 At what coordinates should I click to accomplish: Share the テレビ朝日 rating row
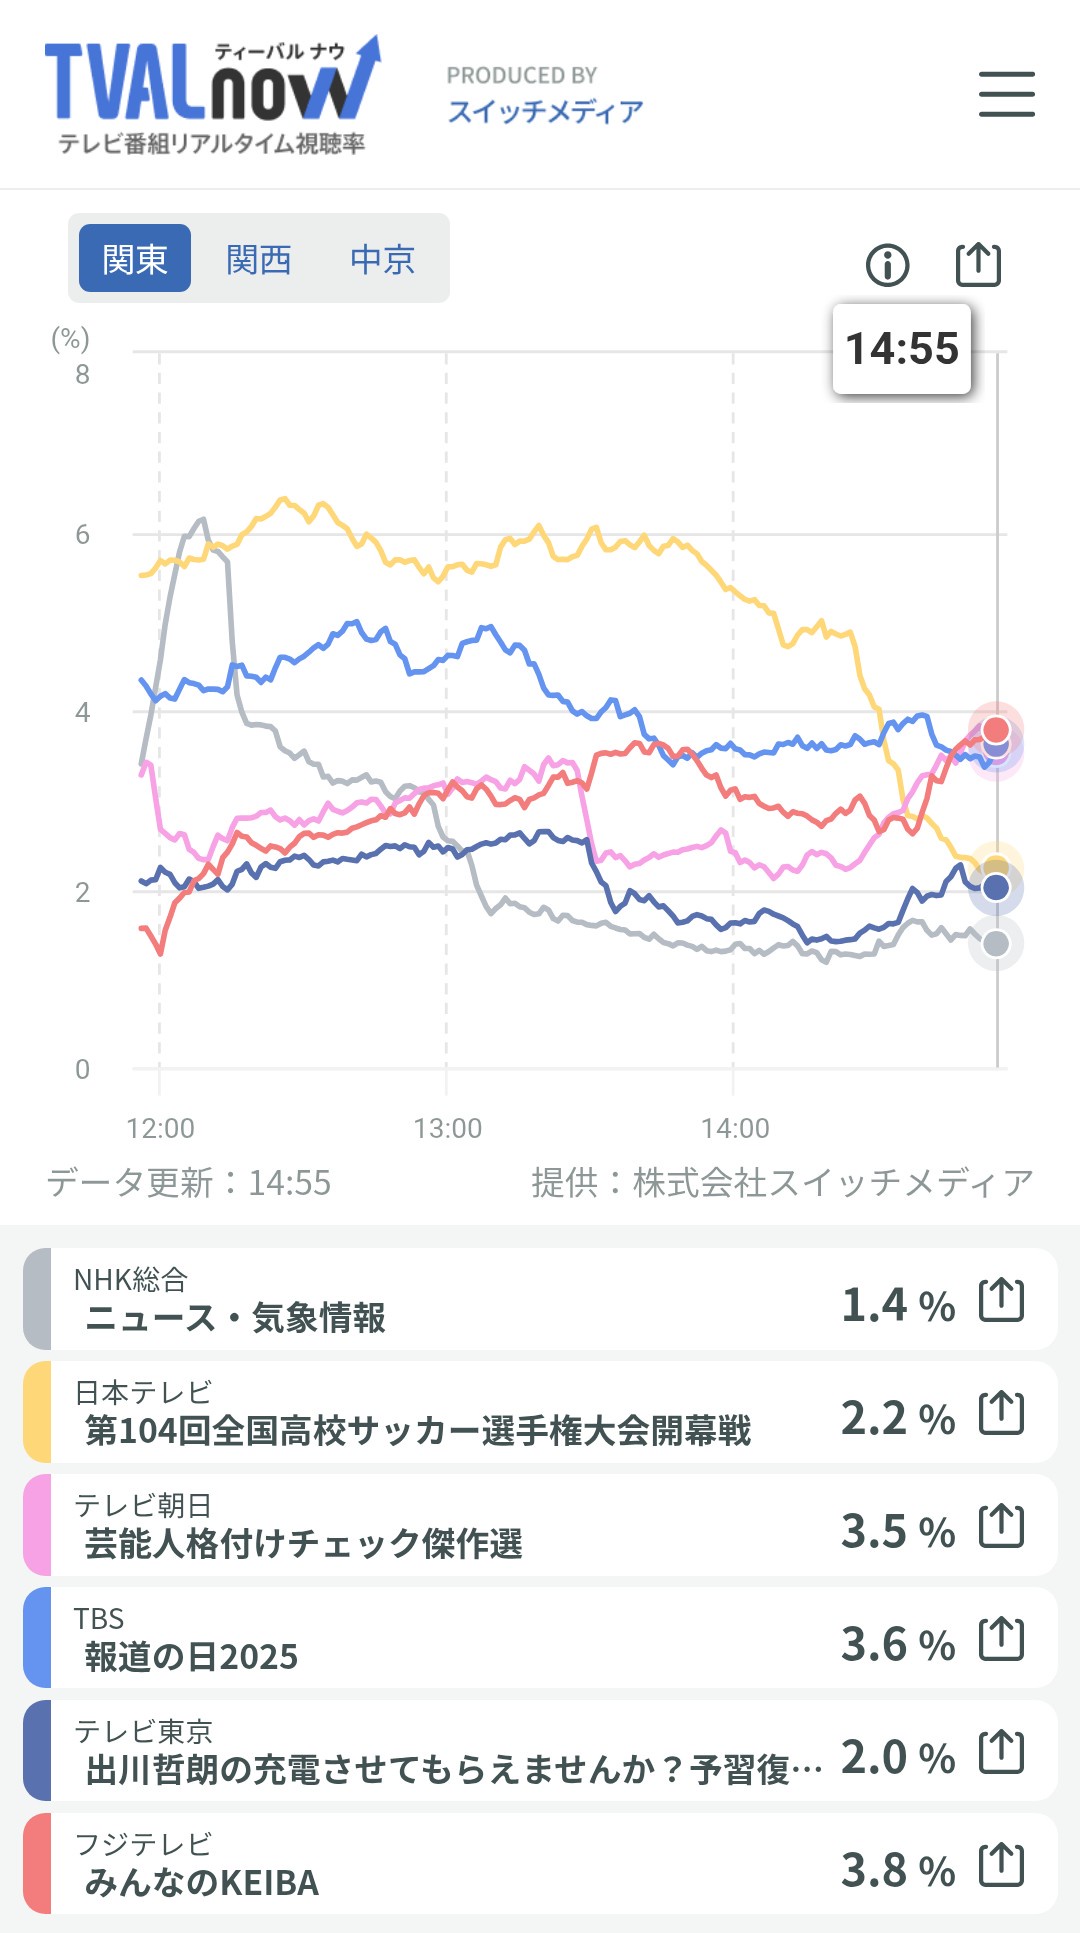click(x=1001, y=1526)
